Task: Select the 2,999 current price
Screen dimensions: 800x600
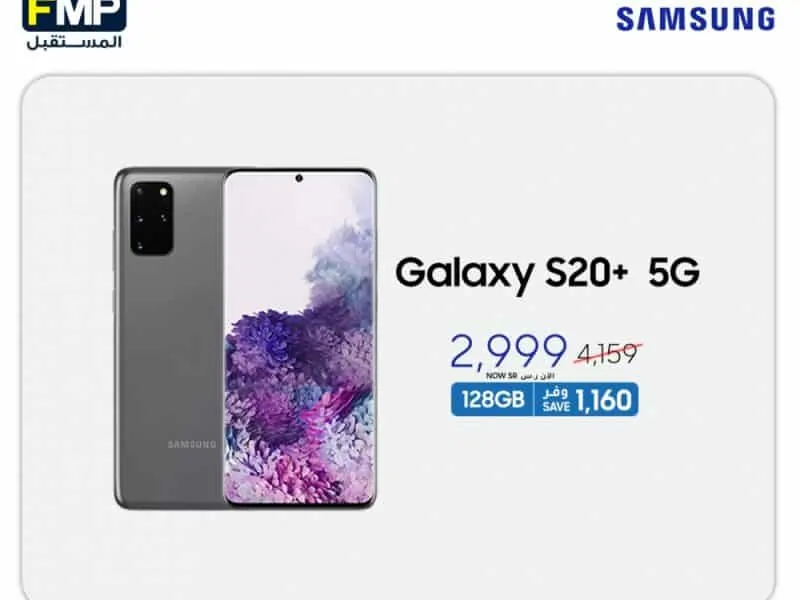Action: point(508,351)
